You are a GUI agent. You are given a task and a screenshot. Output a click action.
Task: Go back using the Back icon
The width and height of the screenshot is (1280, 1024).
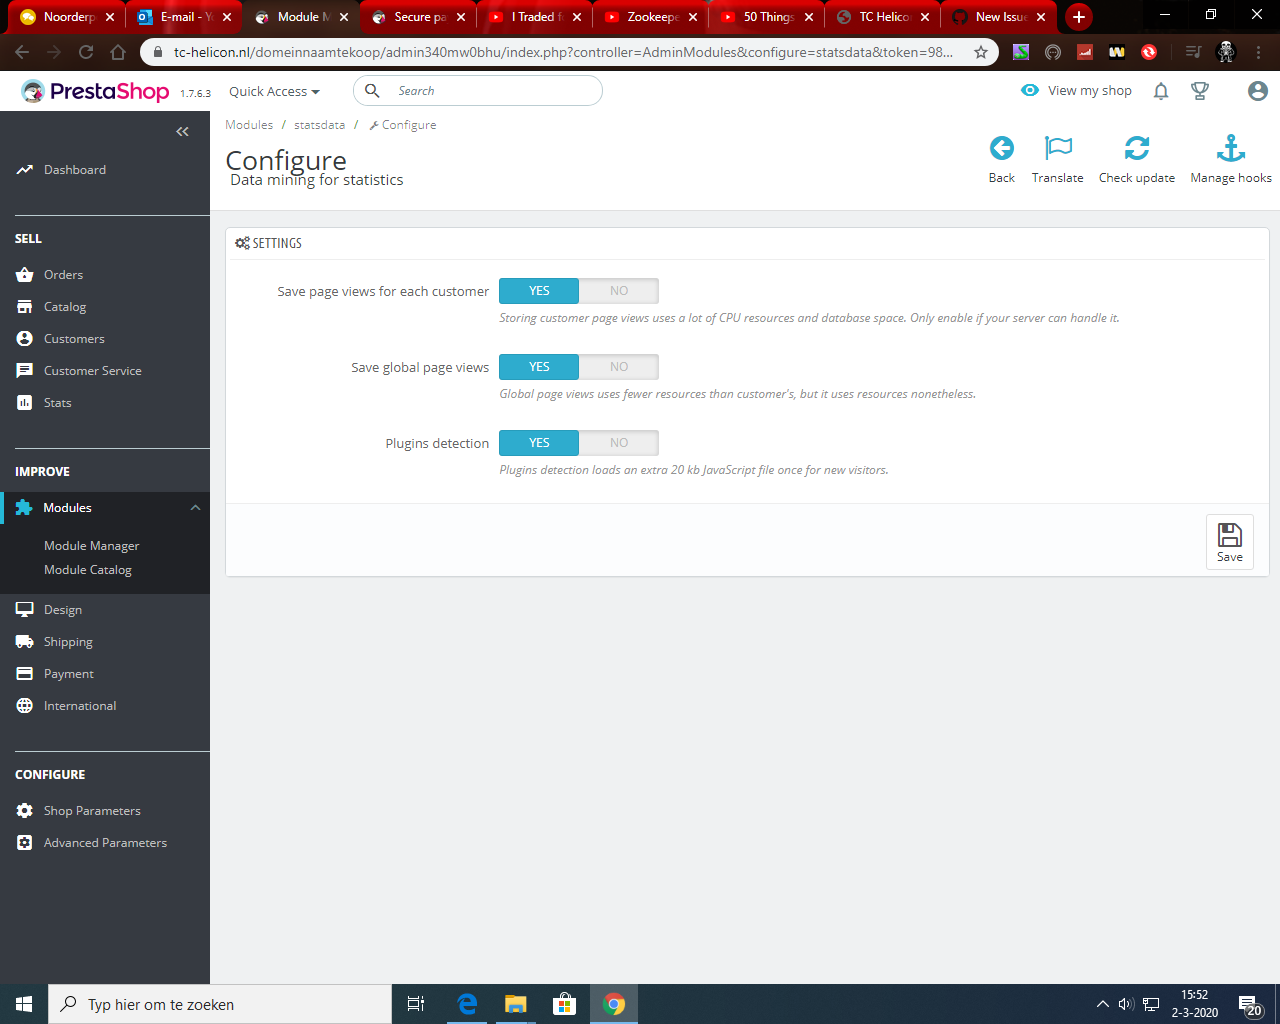[x=1001, y=158]
